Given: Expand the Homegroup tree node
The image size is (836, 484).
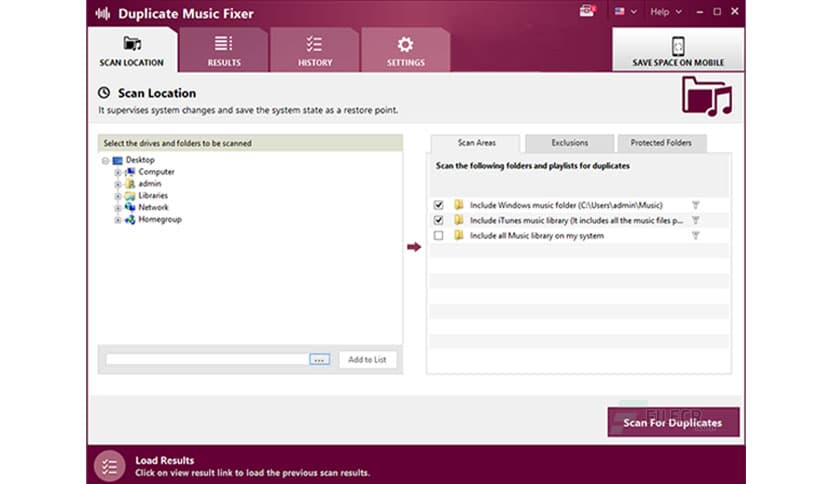Looking at the screenshot, I should tap(118, 220).
